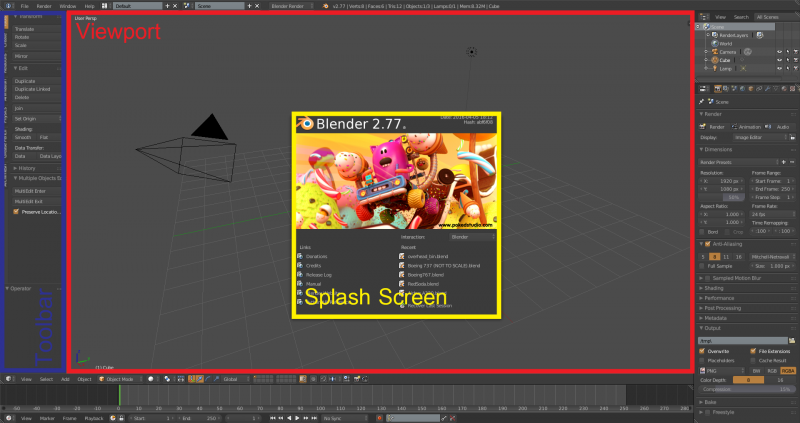Click the render layers properties tab icon
Viewport: 800px width, 423px height.
[x=726, y=88]
